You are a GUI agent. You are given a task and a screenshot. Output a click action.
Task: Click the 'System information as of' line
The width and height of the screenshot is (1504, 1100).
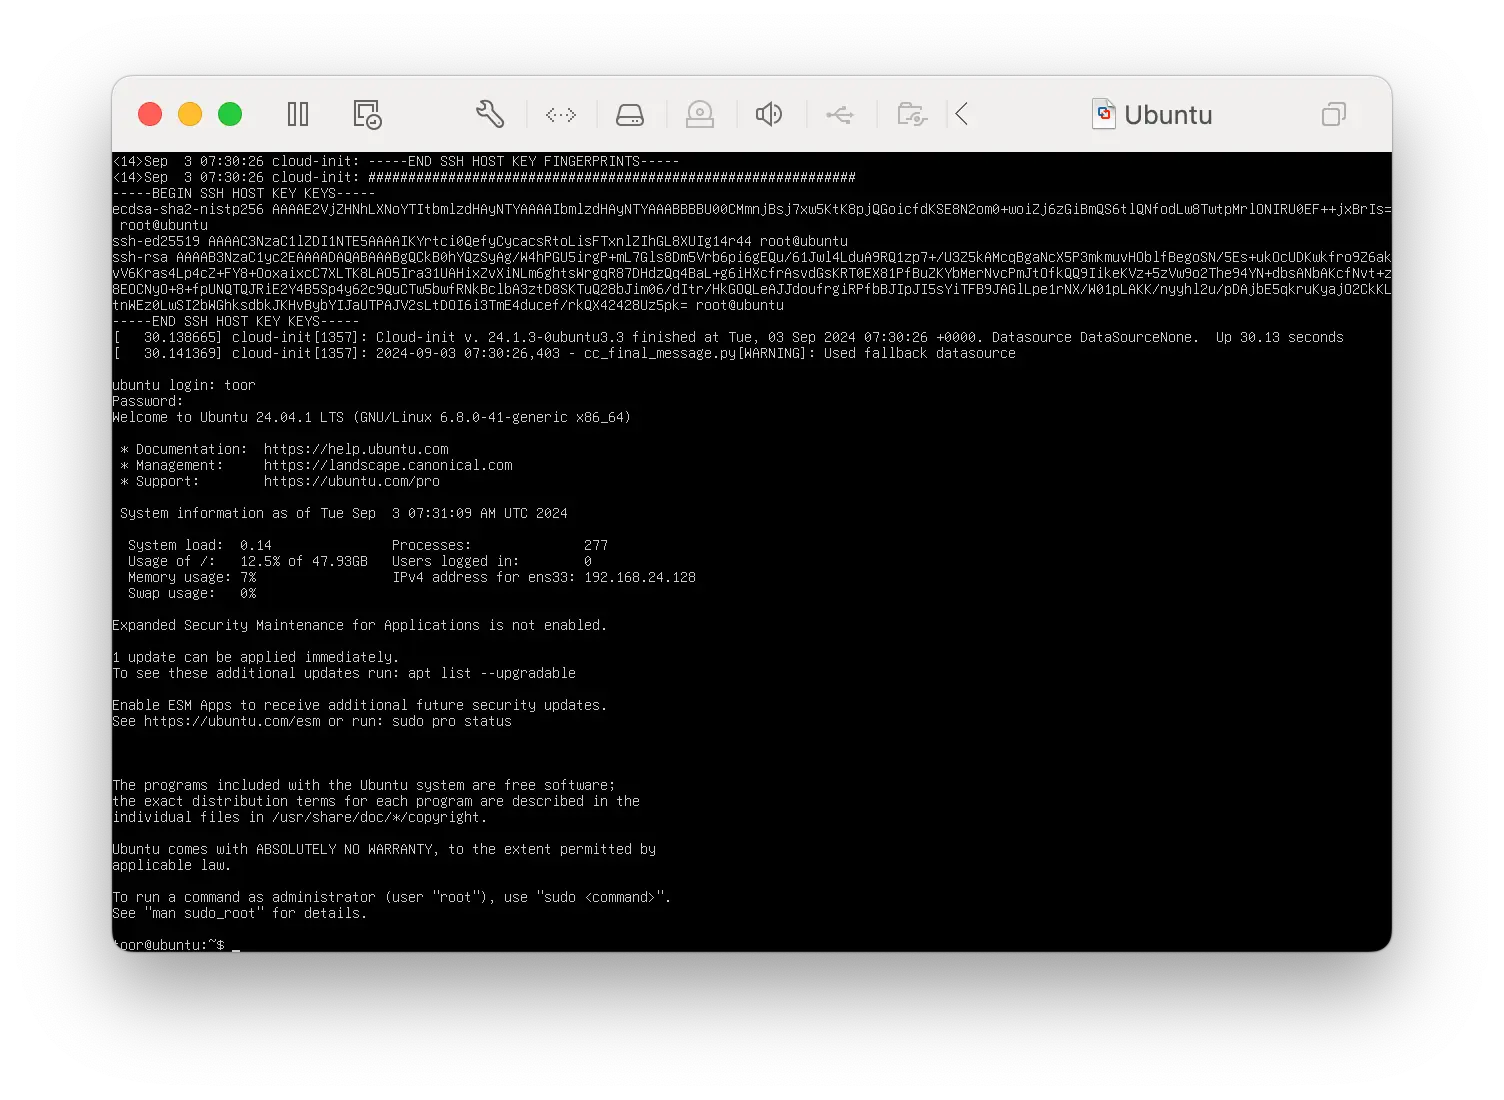[x=344, y=513]
